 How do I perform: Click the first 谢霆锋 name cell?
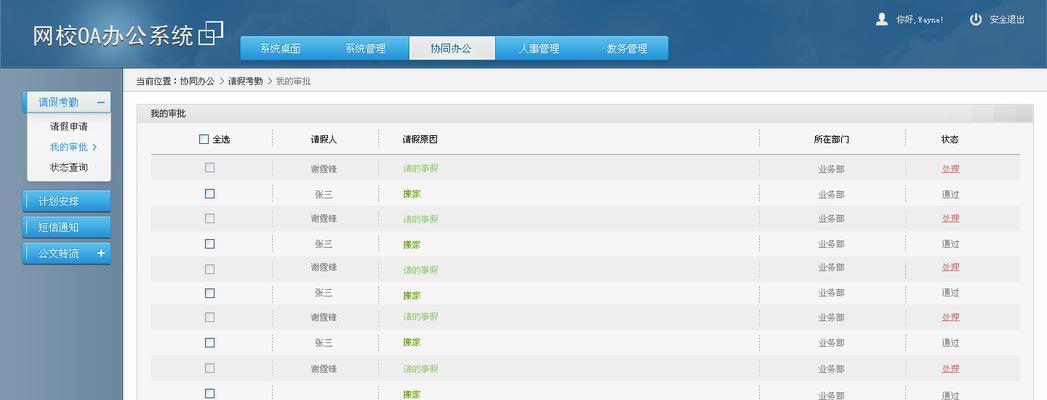coord(324,169)
